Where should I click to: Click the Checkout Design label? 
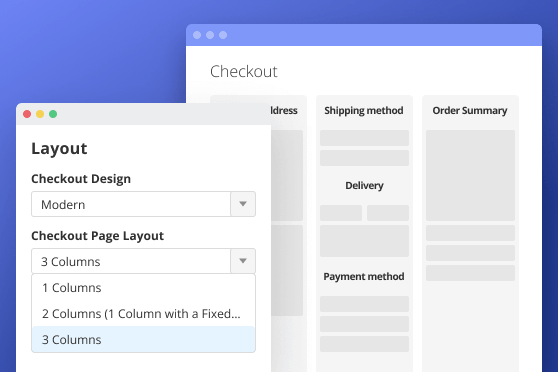click(81, 179)
